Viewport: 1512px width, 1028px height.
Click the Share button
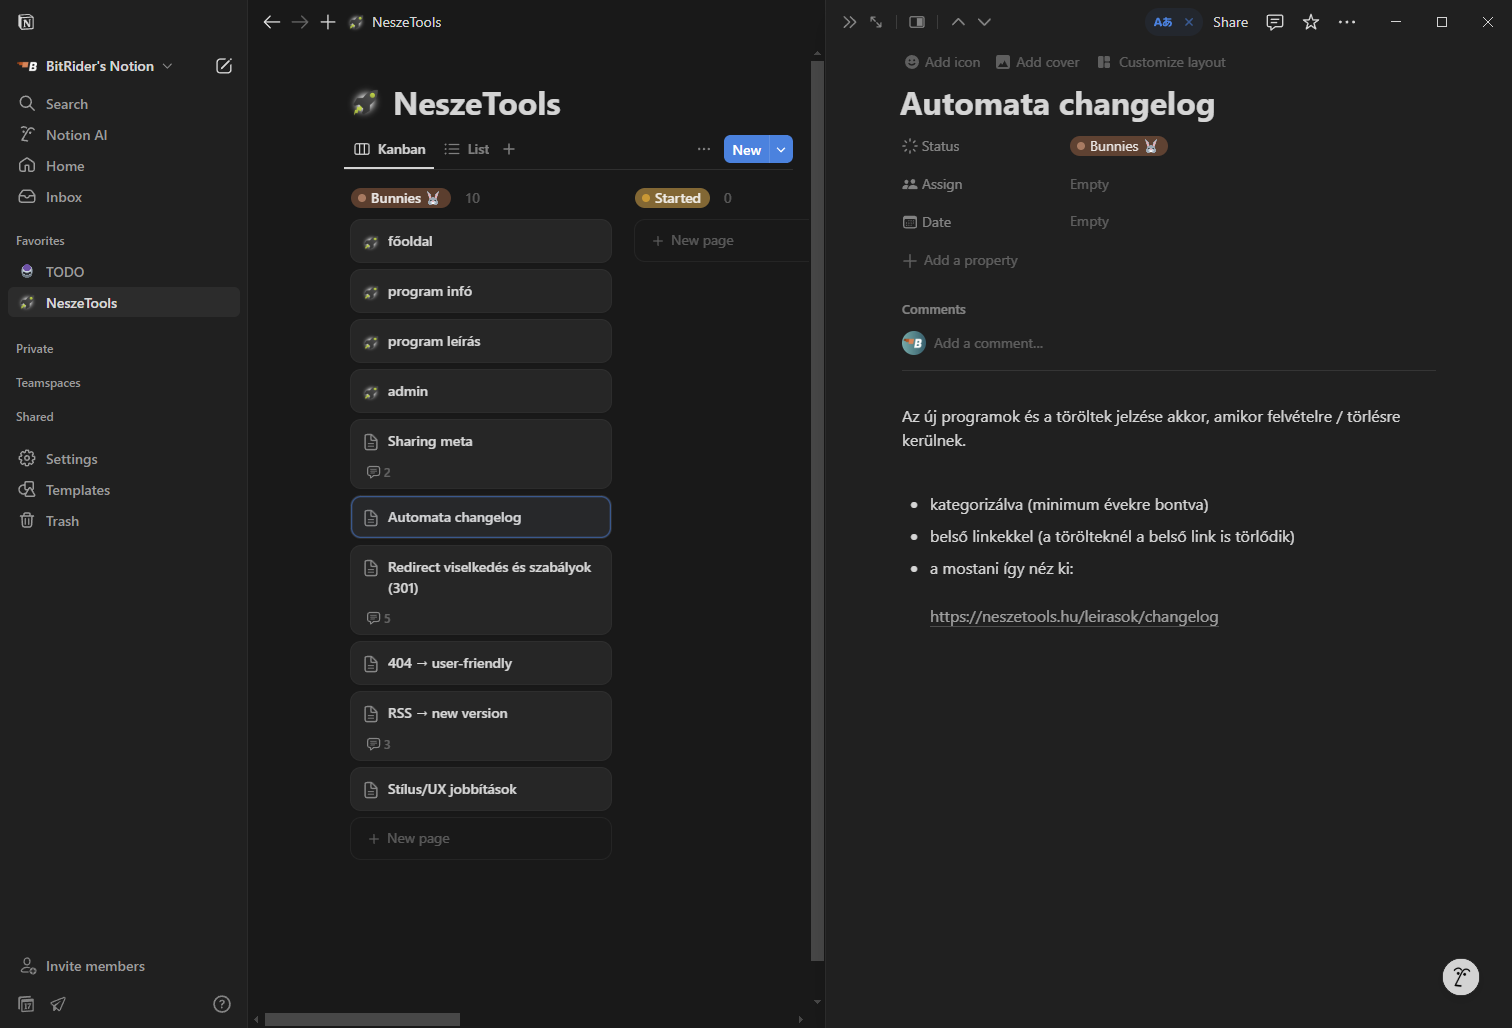(1230, 22)
